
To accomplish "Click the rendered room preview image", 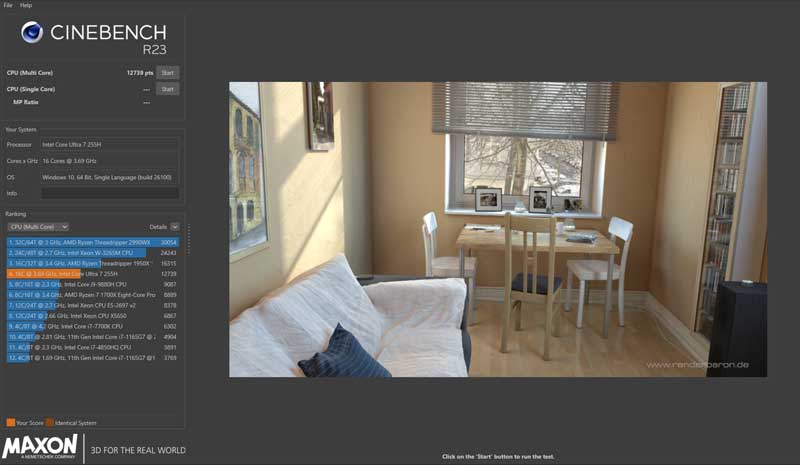I will pos(498,229).
